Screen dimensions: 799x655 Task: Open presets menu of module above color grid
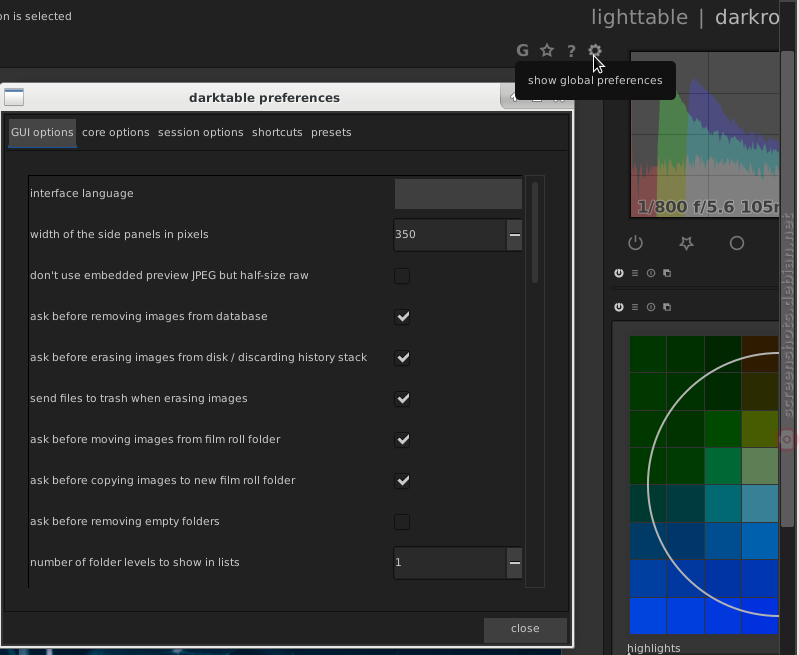[x=635, y=307]
